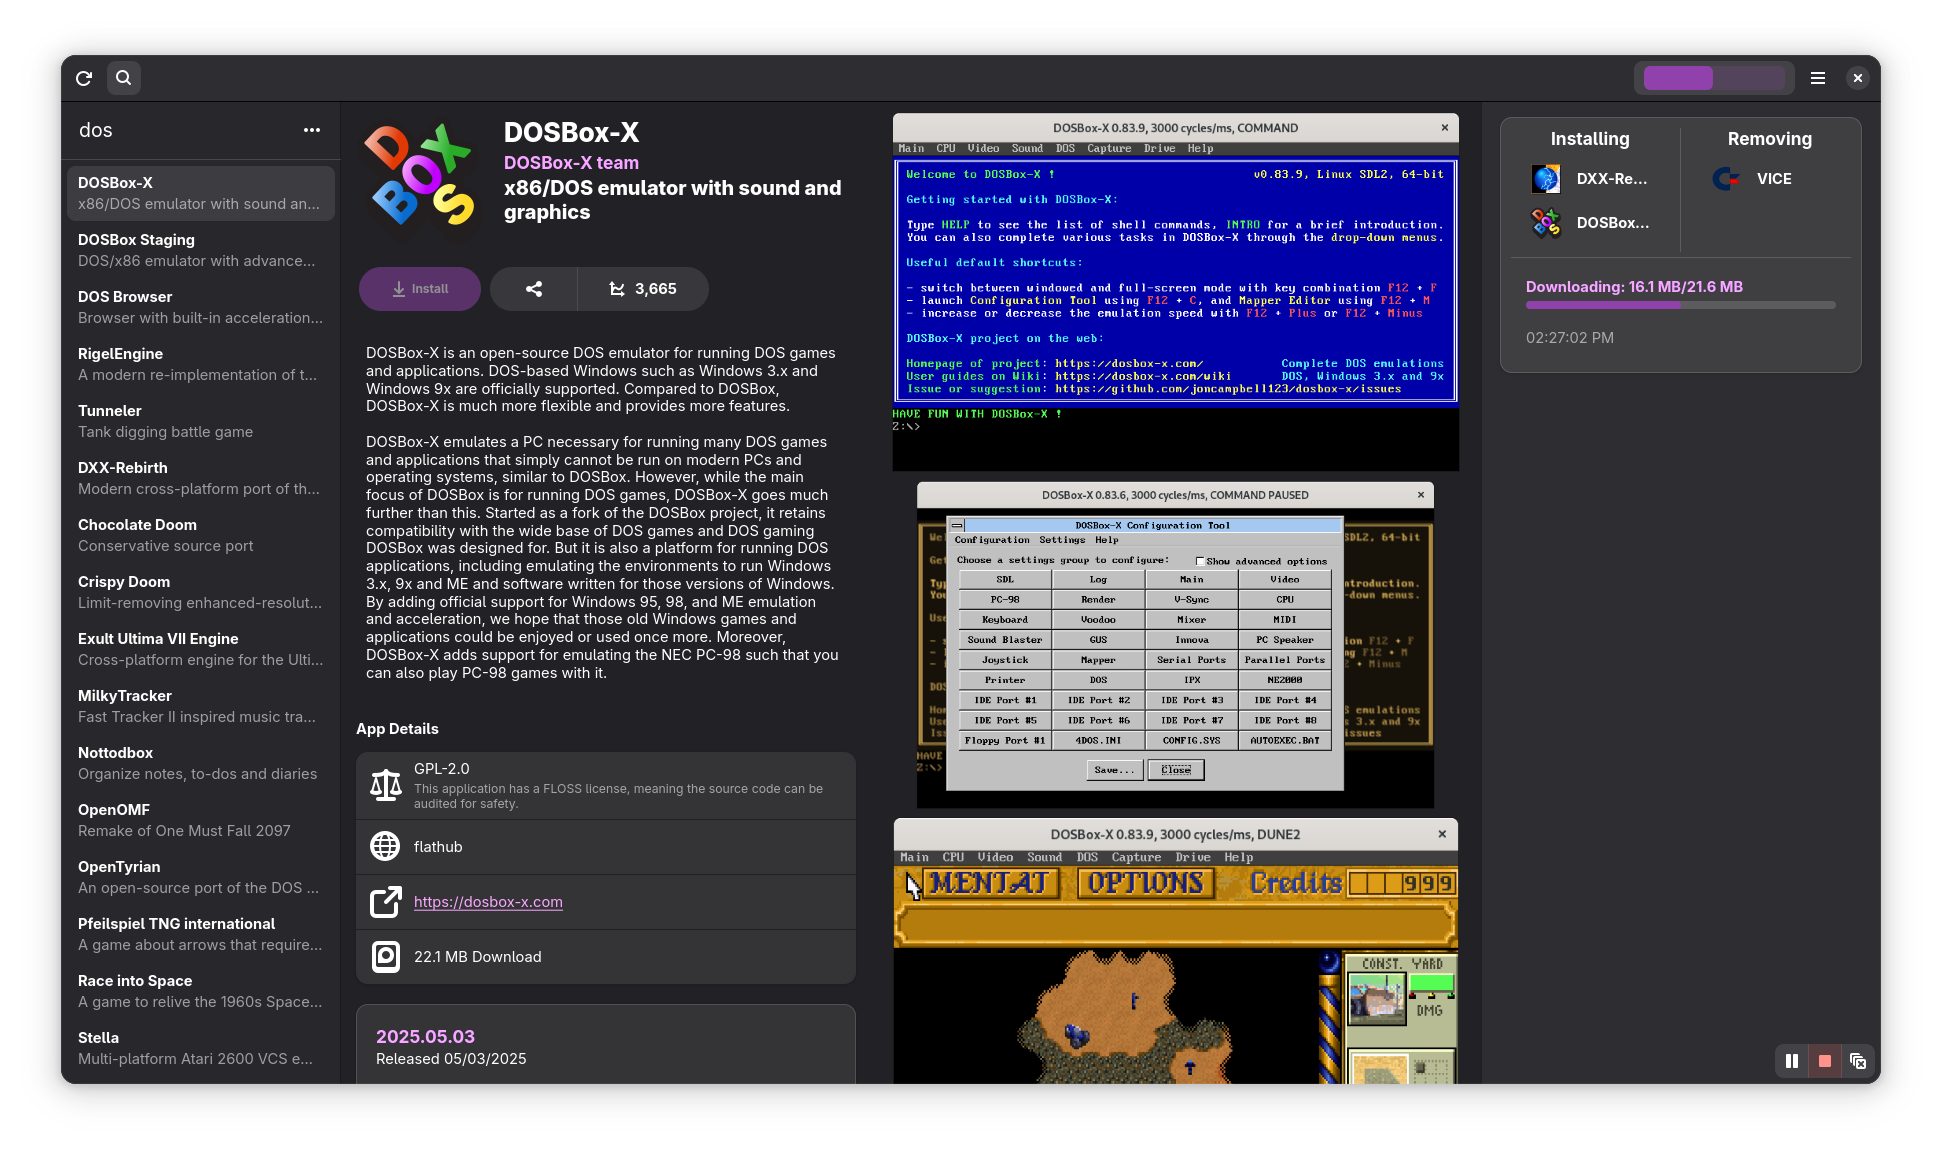Viewport: 1942px width, 1151px height.
Task: Click the DOSBox icon under Installing
Action: [1546, 223]
